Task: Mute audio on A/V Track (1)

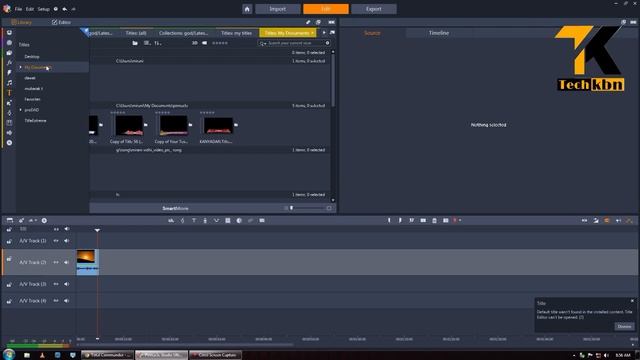Action: point(67,241)
